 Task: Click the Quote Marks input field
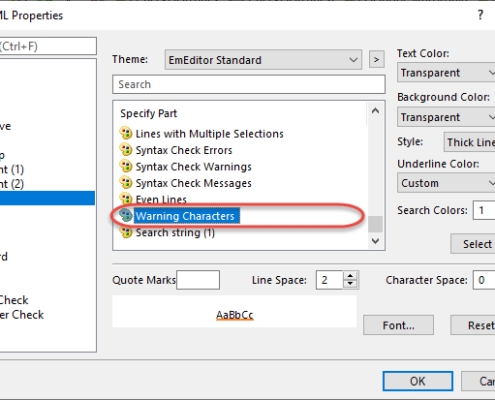(x=198, y=280)
